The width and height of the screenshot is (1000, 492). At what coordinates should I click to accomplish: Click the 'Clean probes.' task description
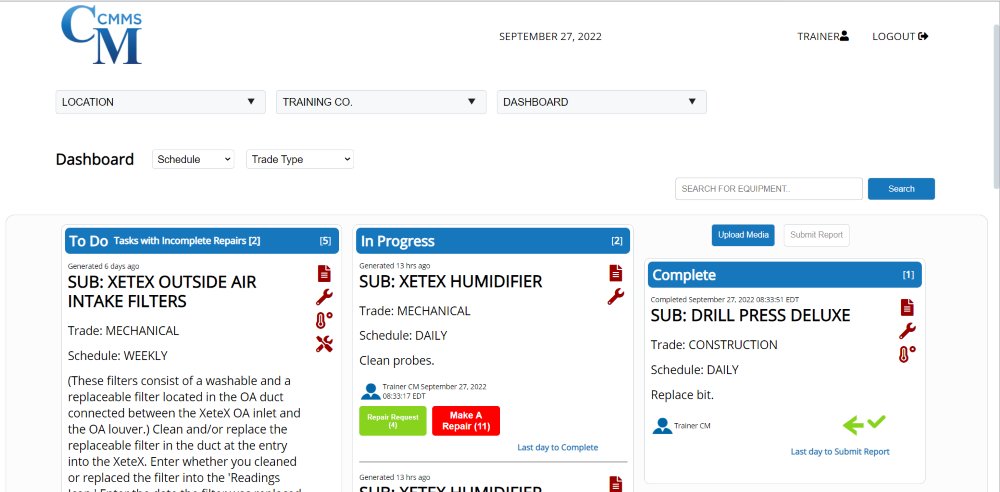tap(397, 361)
